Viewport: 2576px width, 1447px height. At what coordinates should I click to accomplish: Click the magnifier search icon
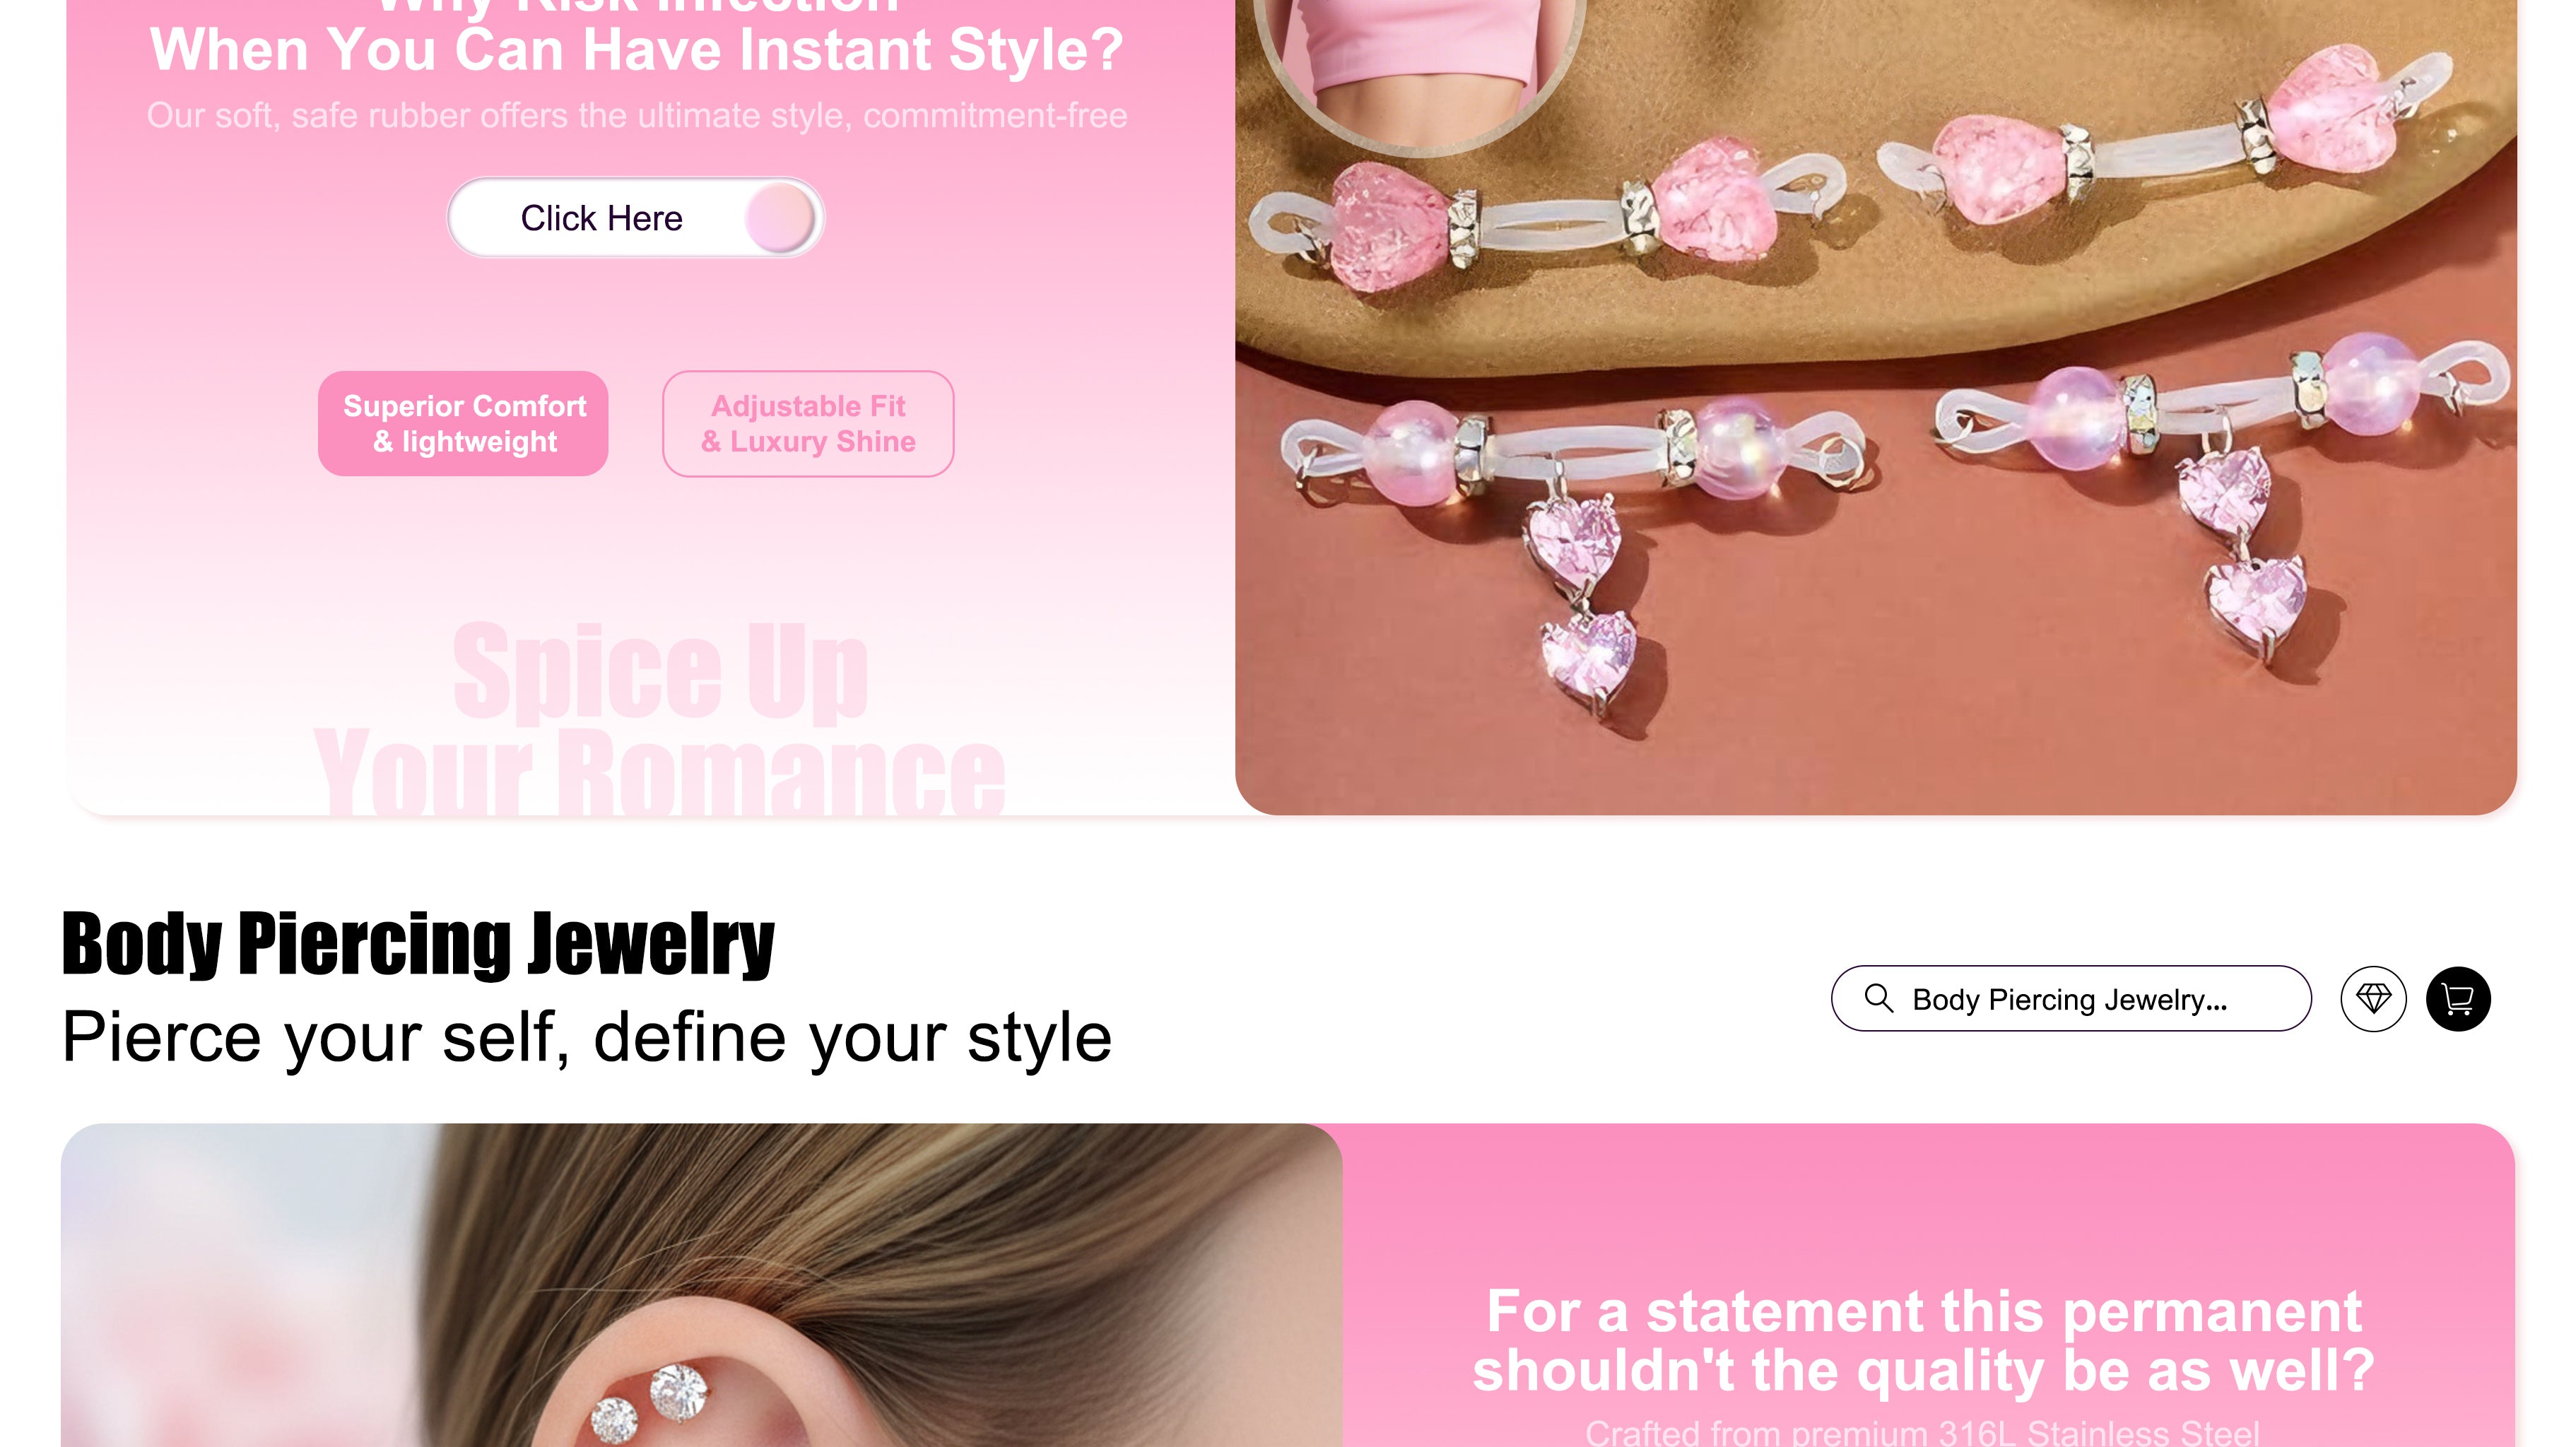[x=1878, y=998]
